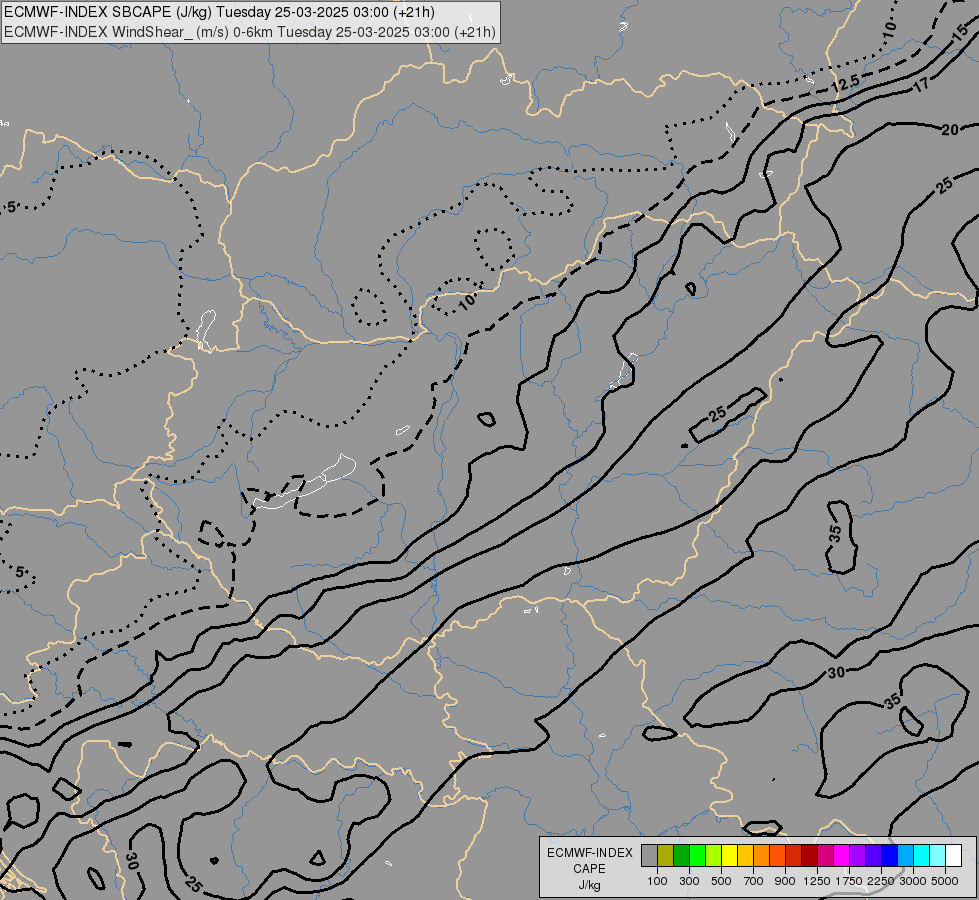The image size is (979, 900).
Task: Select the olive legend color swatch
Action: [666, 856]
